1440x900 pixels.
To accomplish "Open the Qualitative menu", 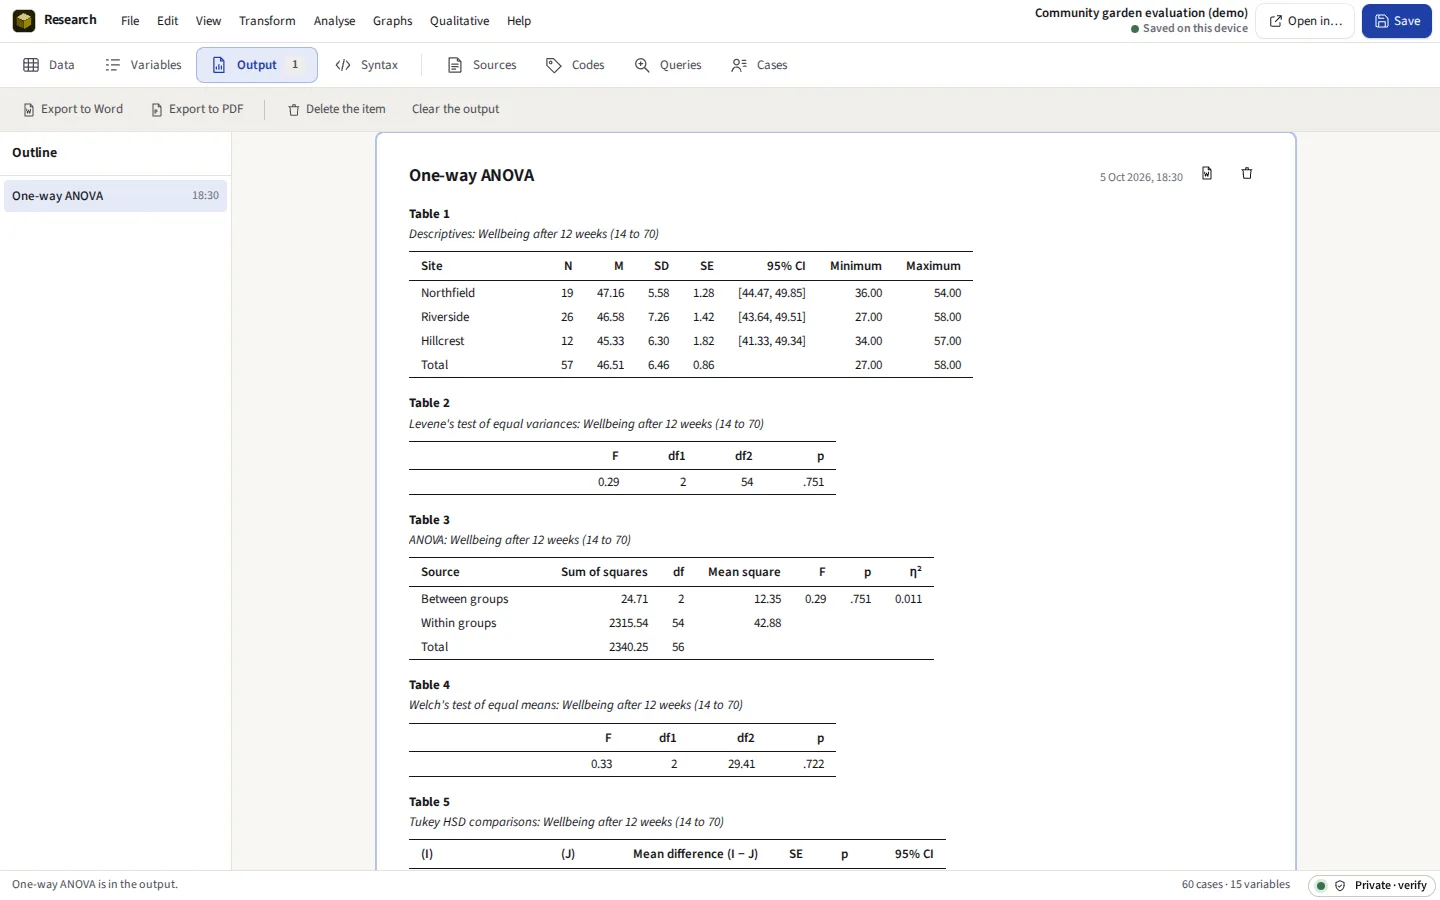I will 459,21.
